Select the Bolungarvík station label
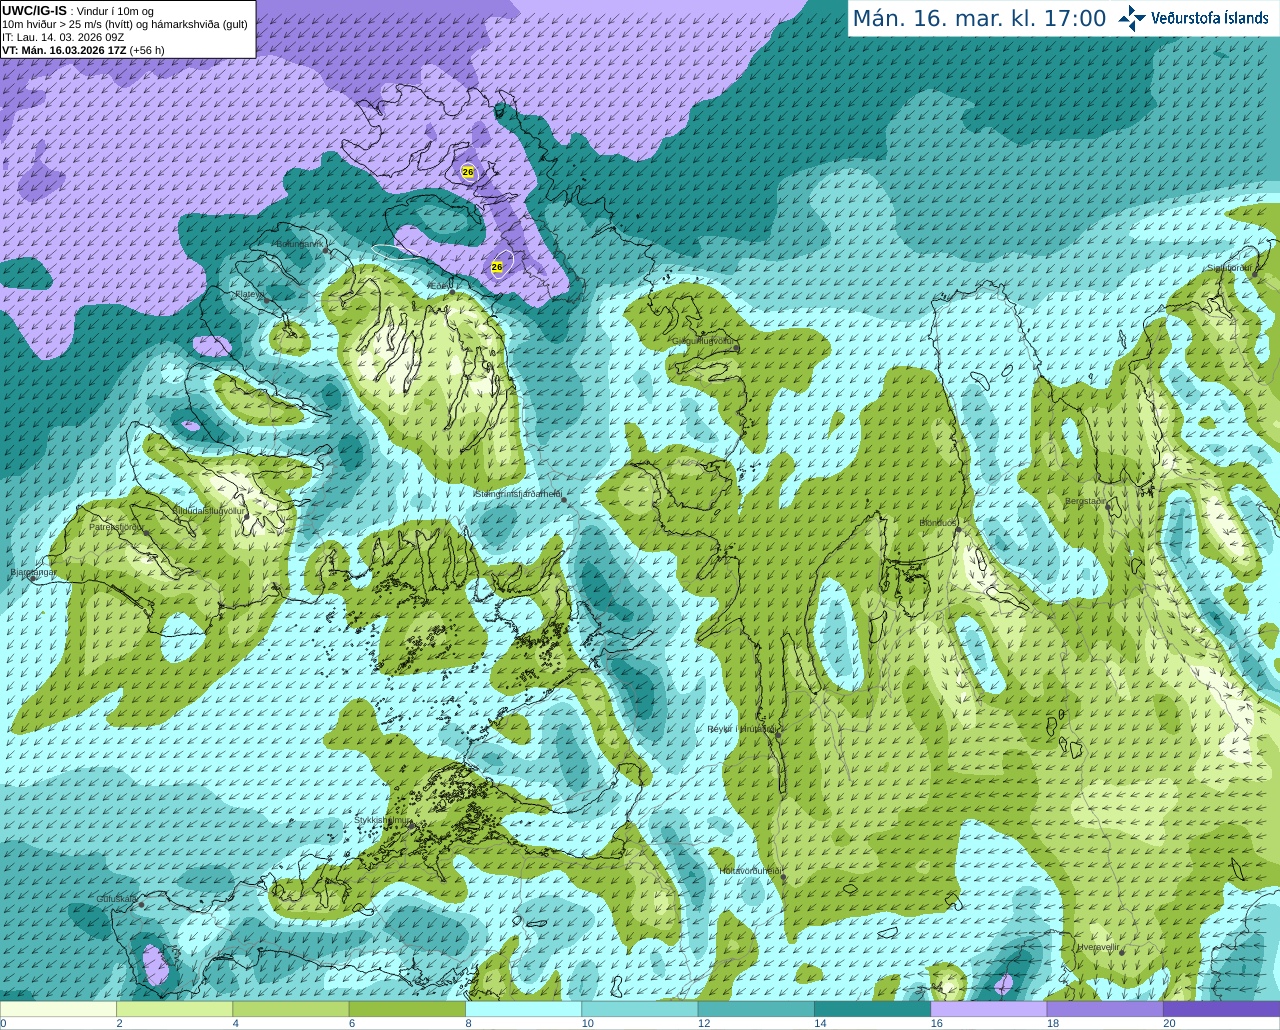 click(299, 244)
